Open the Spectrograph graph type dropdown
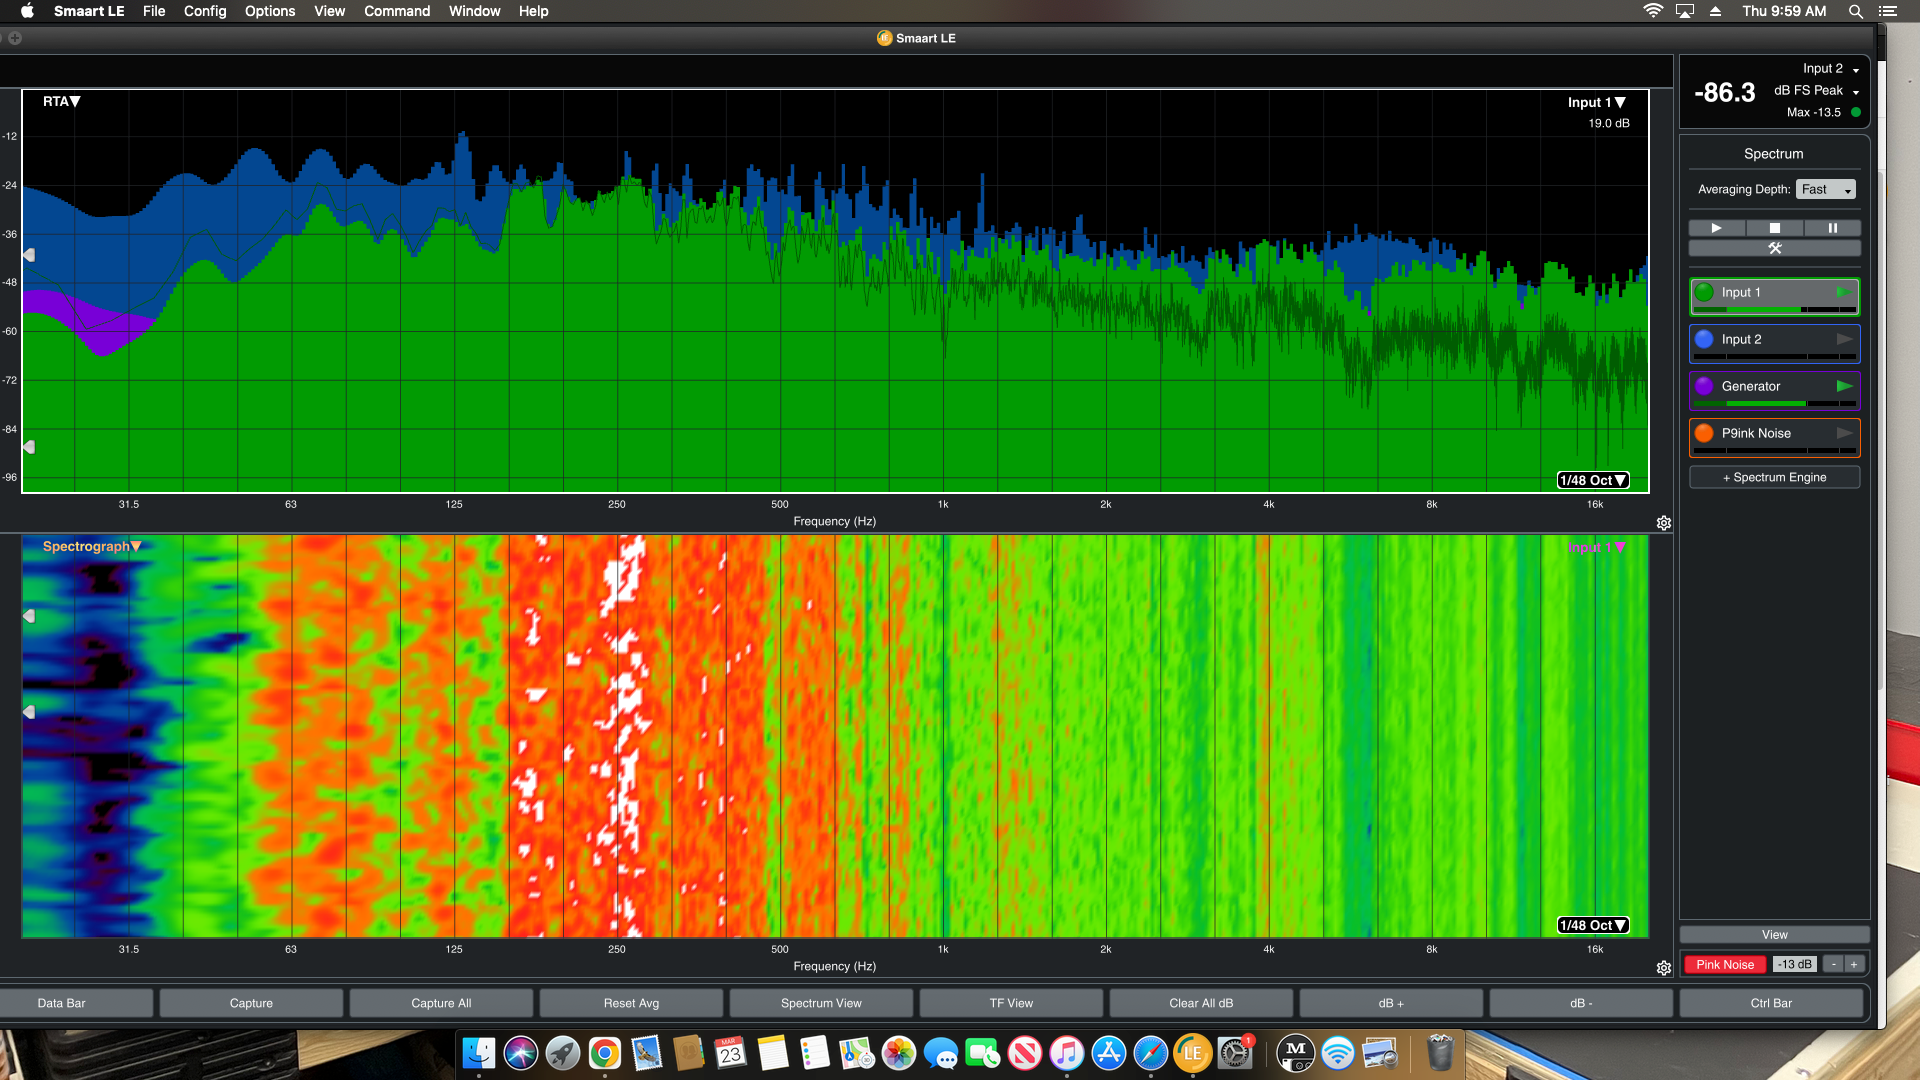This screenshot has width=1920, height=1080. 92,546
